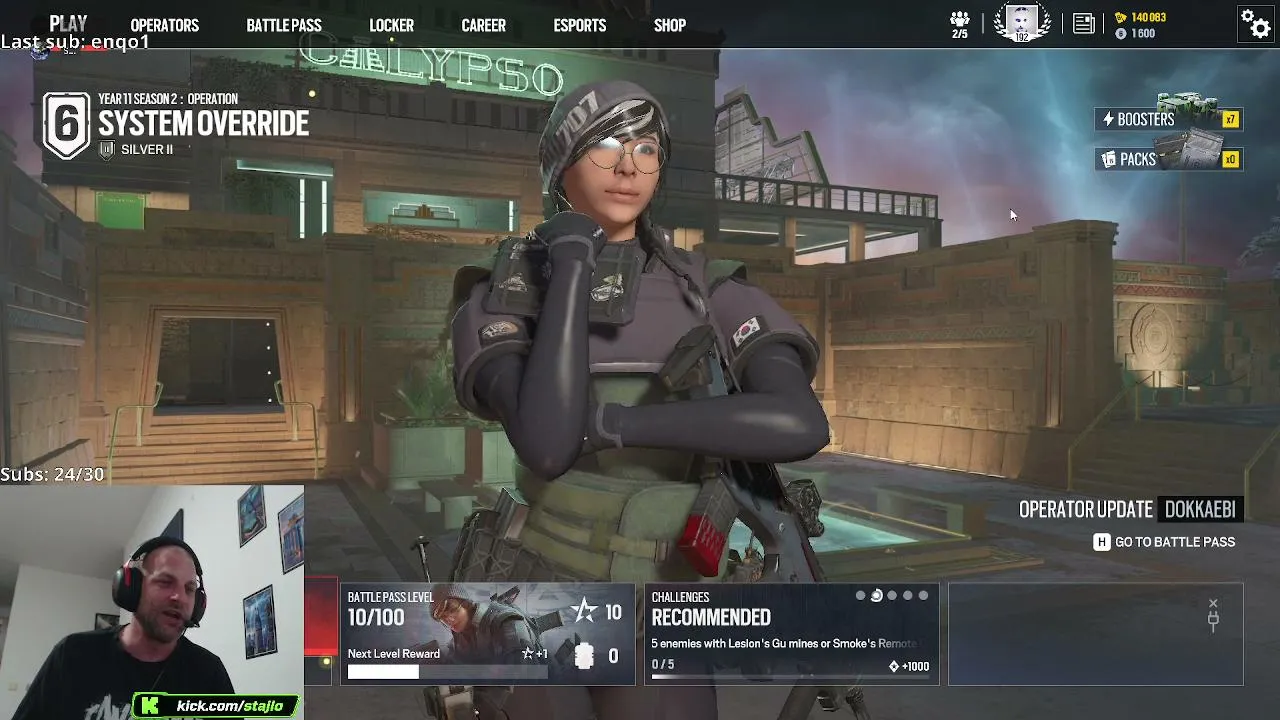Open the settings gears icon
This screenshot has width=1280, height=720.
click(x=1255, y=23)
